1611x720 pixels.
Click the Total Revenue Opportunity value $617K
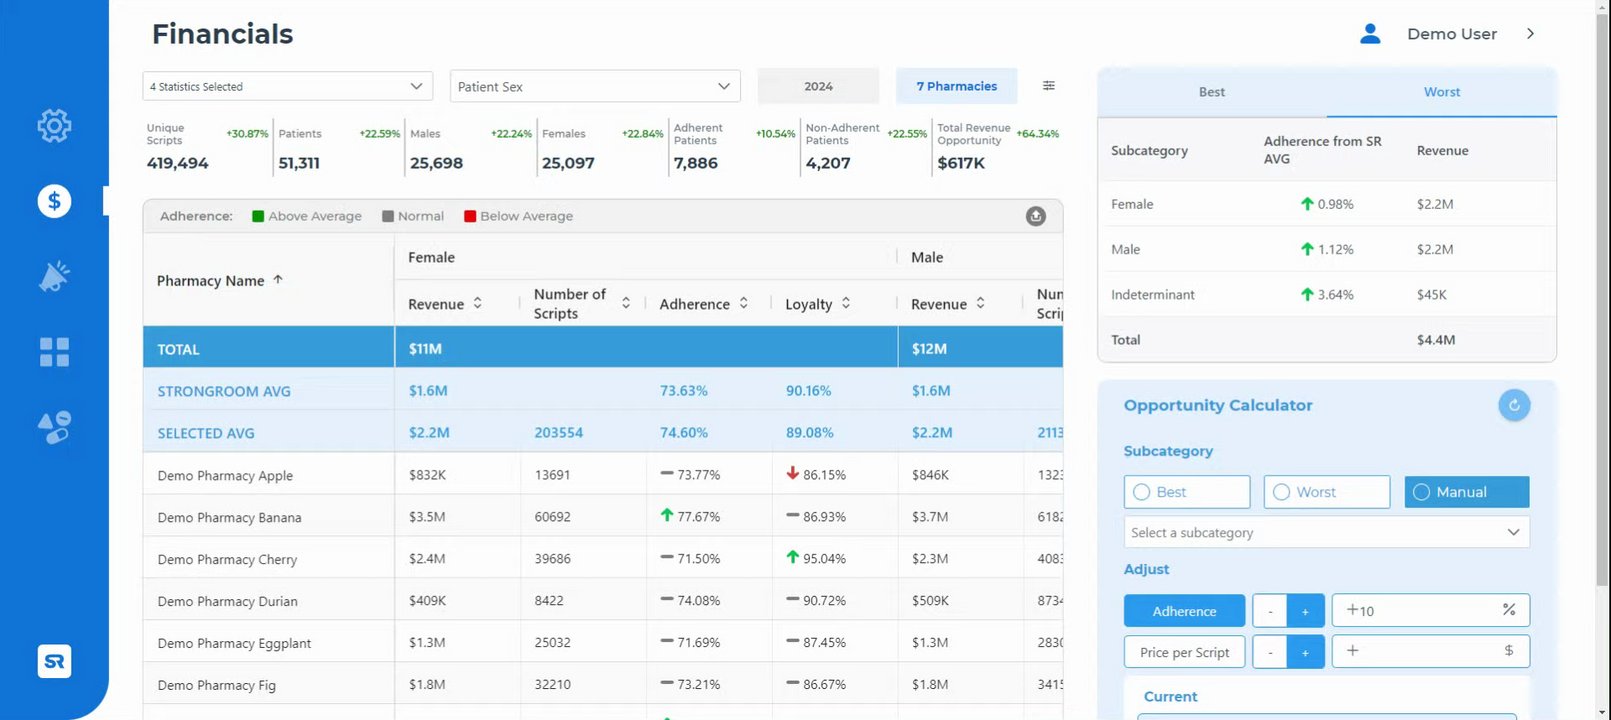961,163
